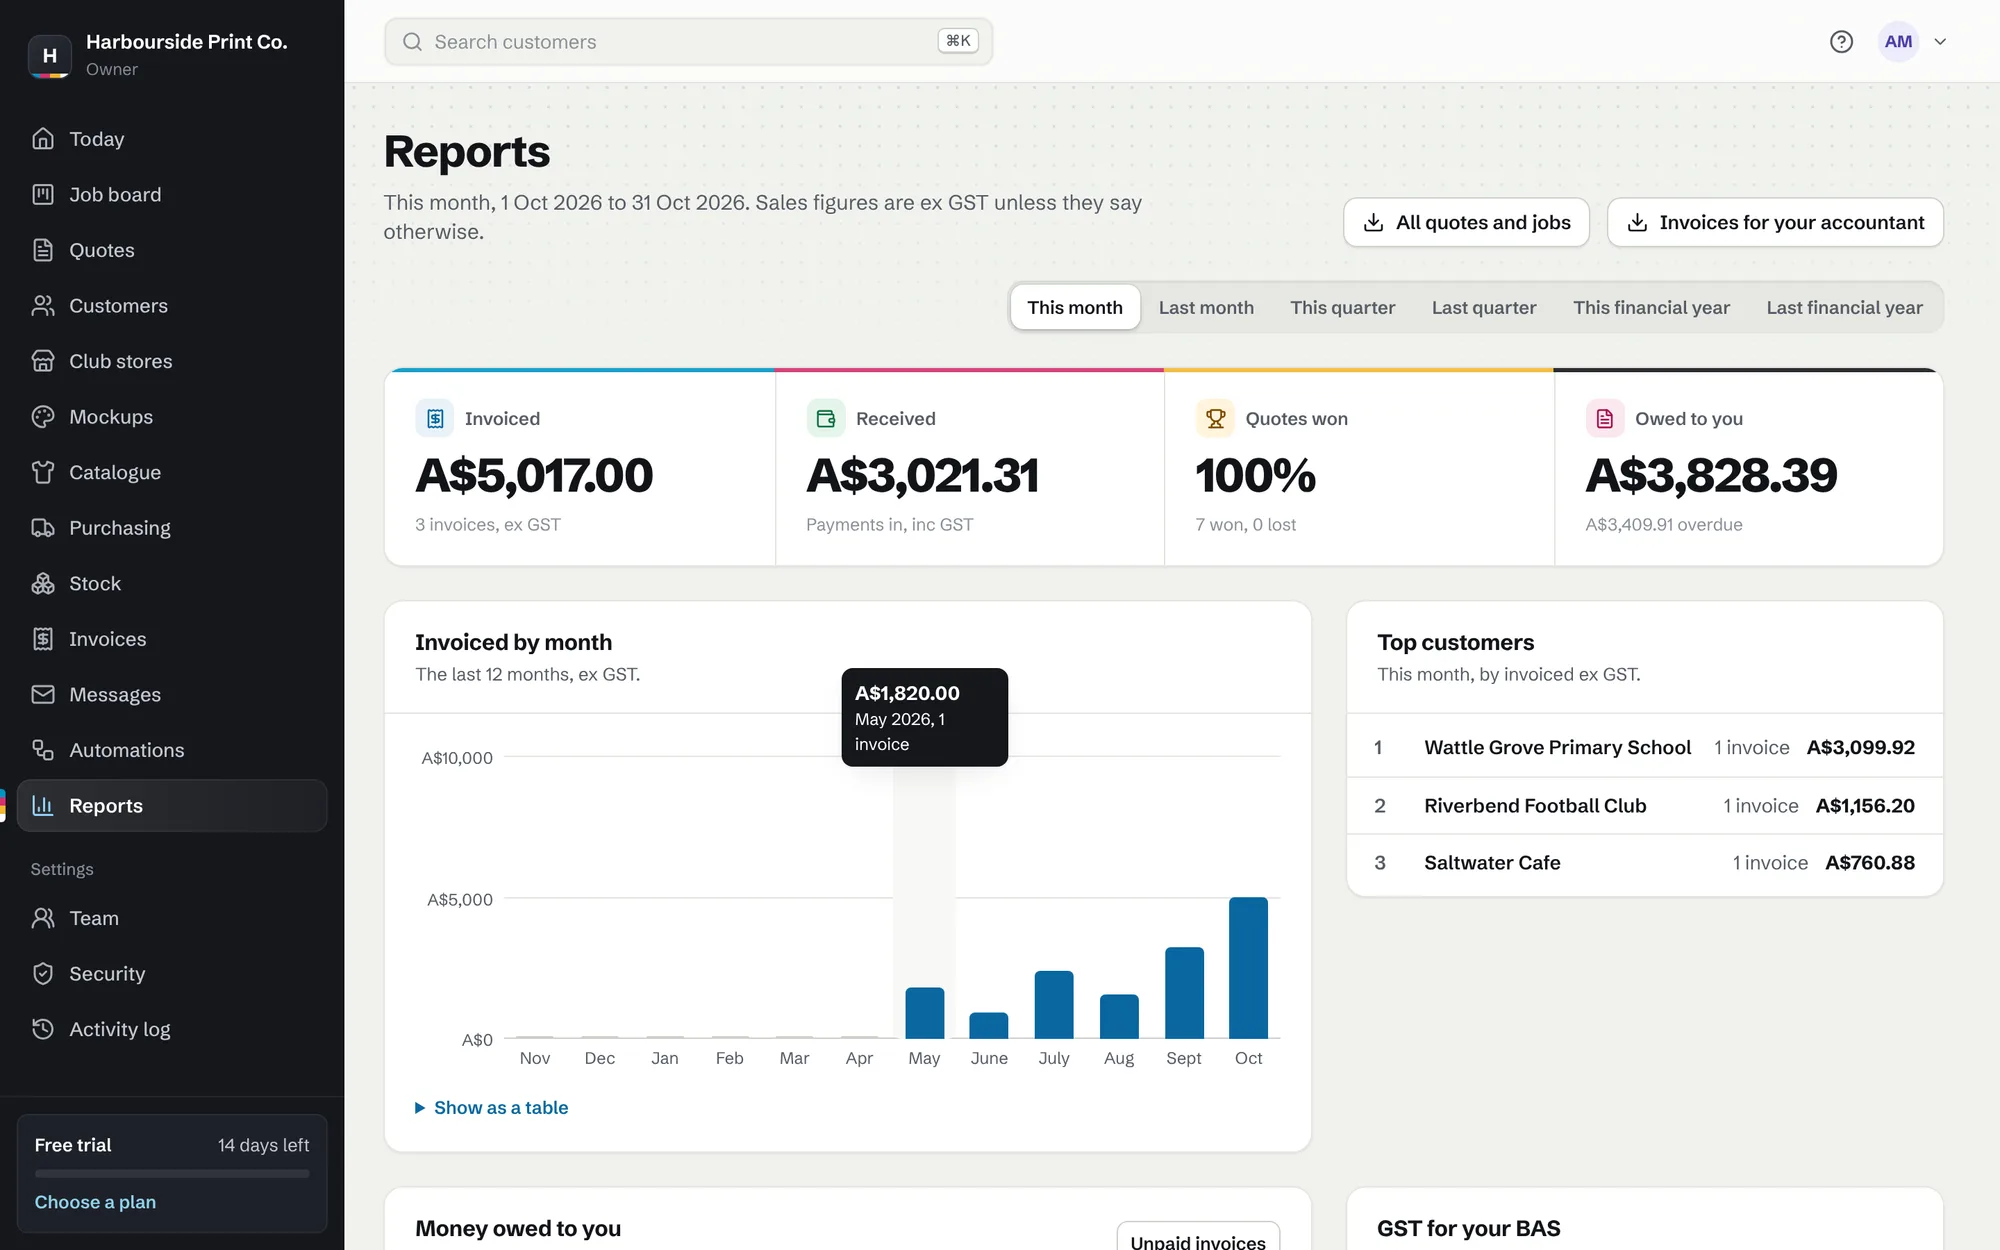Download Invoices for your accountant

tap(1775, 222)
